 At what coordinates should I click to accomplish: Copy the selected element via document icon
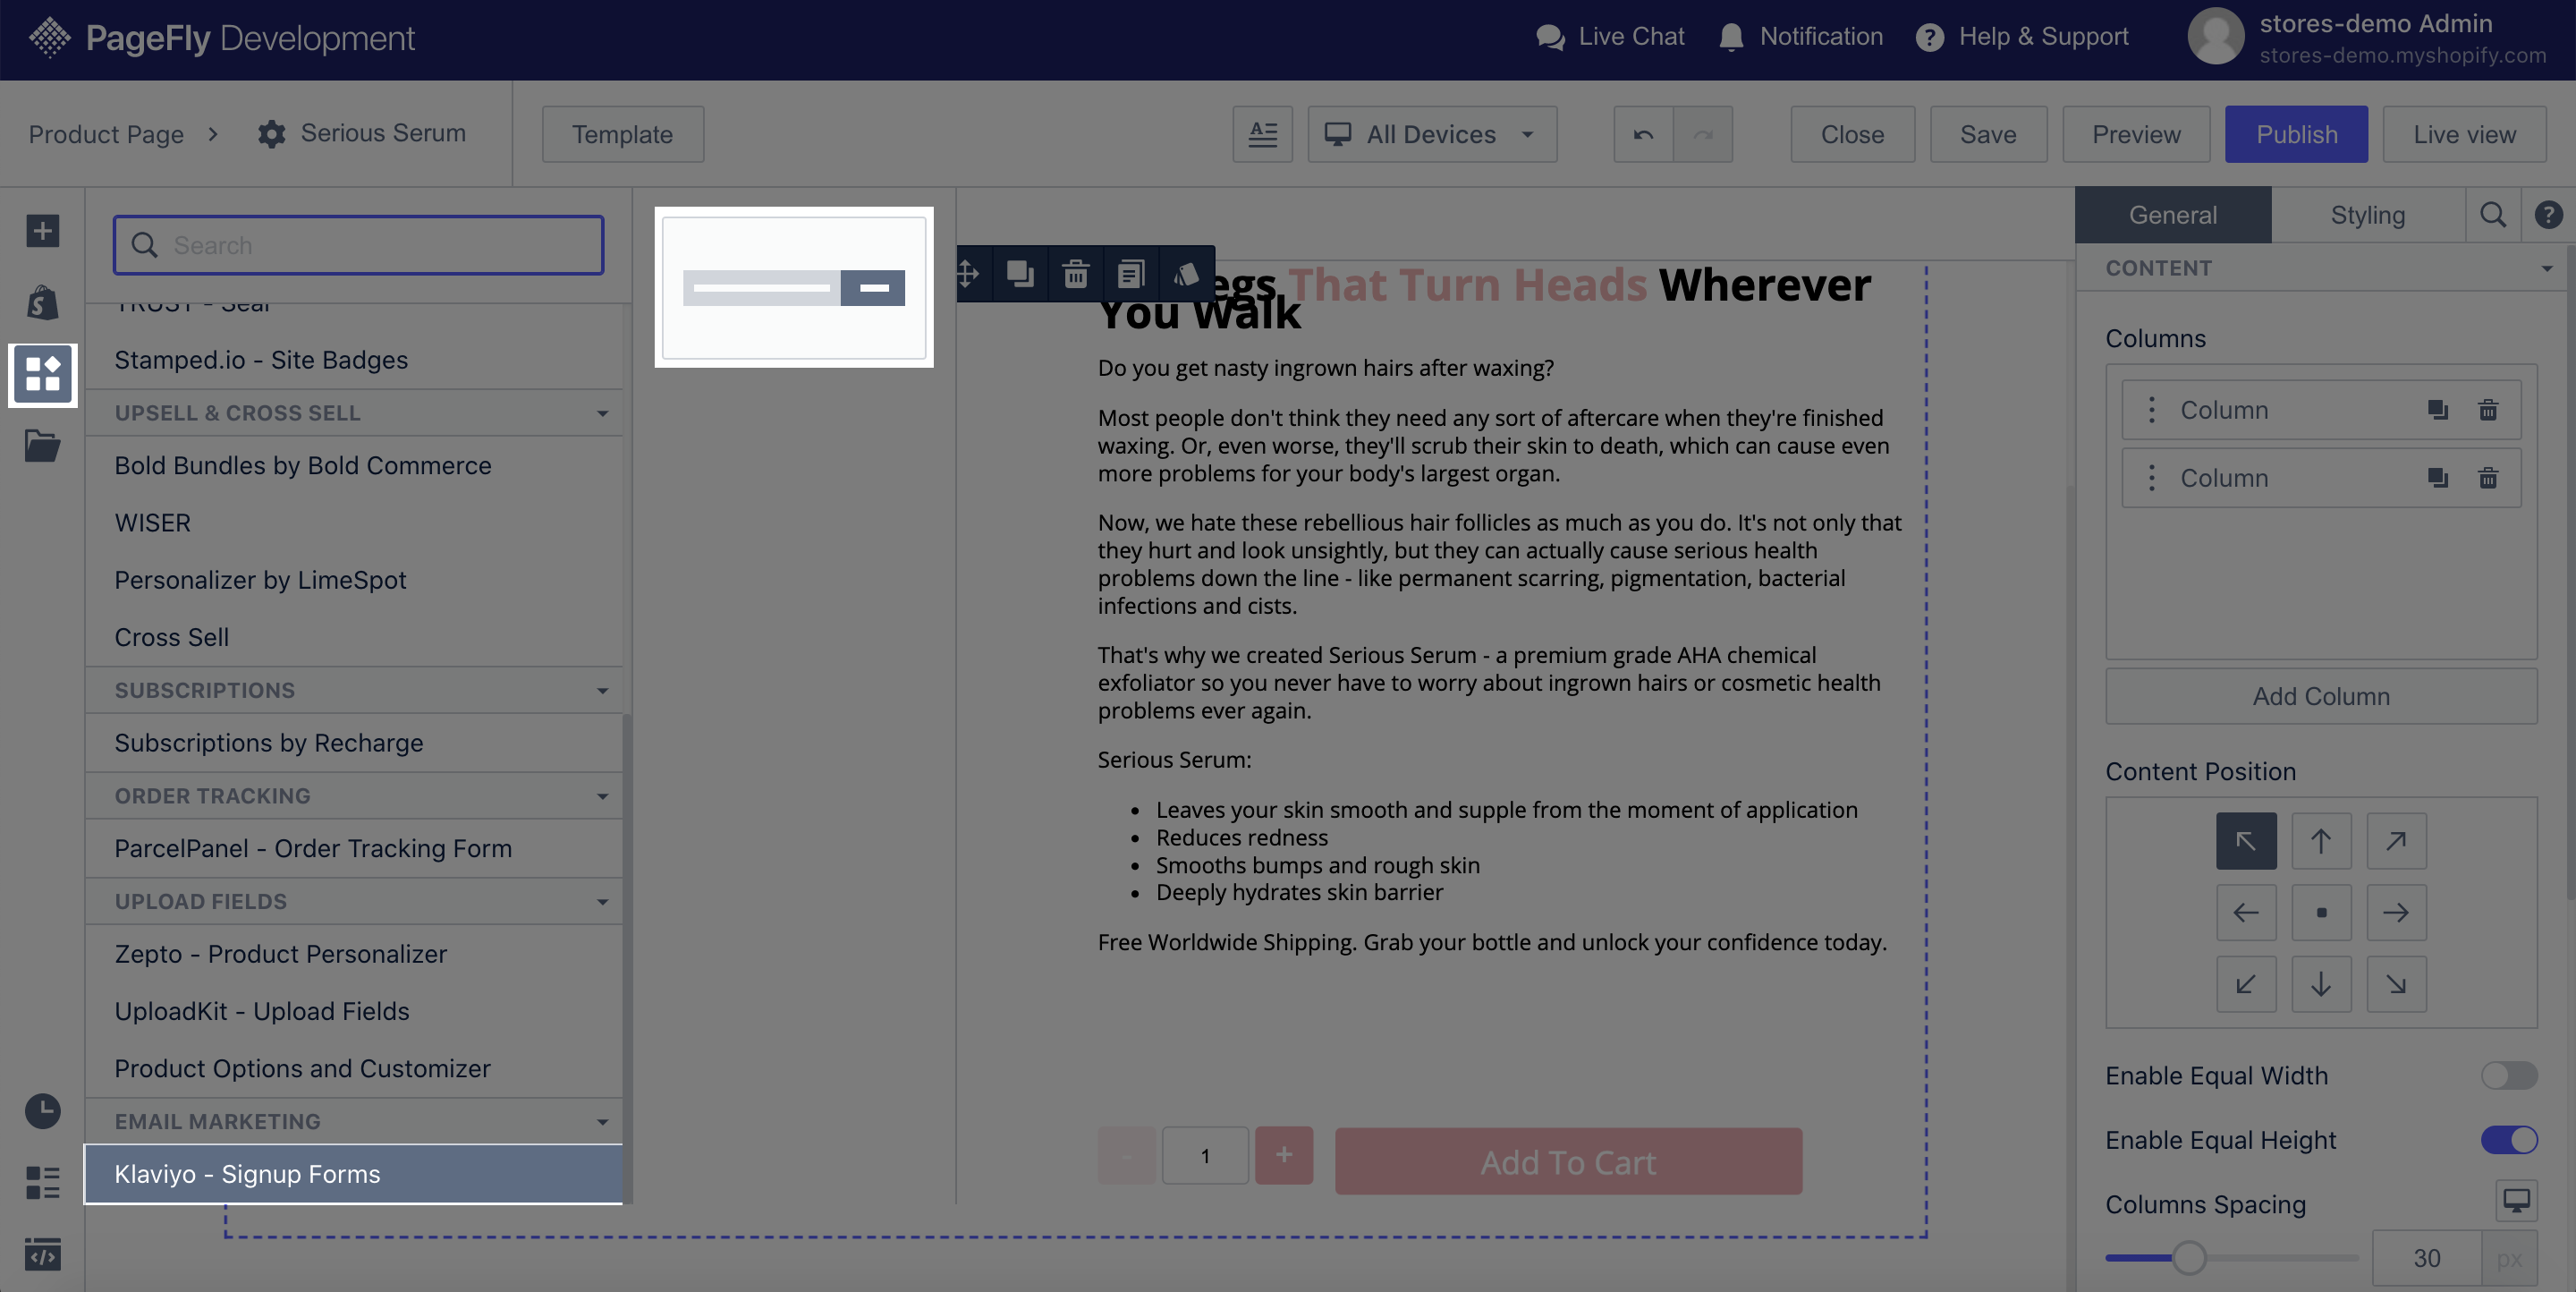point(1130,273)
